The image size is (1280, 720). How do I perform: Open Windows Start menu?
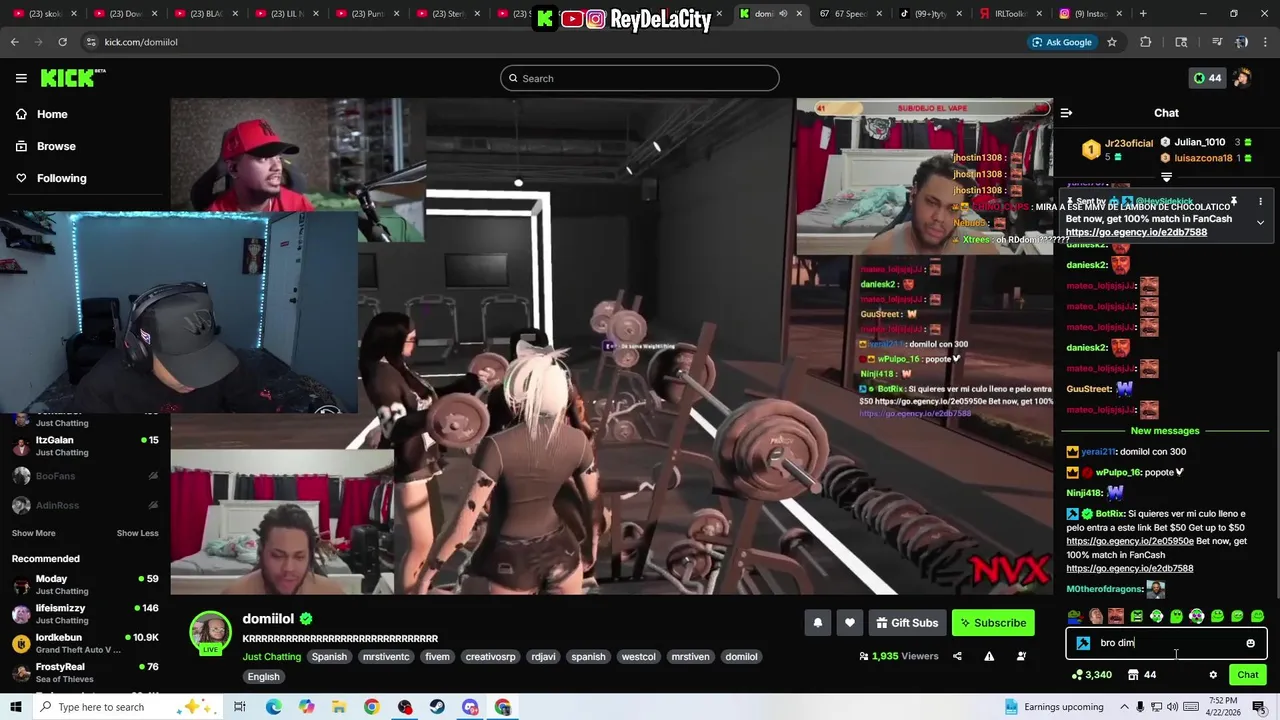[16, 707]
